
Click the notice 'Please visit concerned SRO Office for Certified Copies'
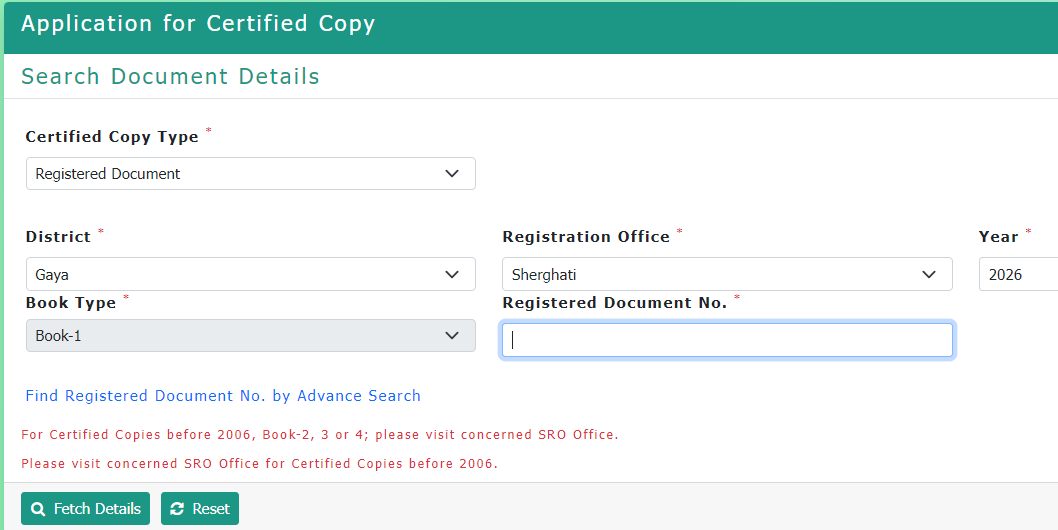click(259, 464)
